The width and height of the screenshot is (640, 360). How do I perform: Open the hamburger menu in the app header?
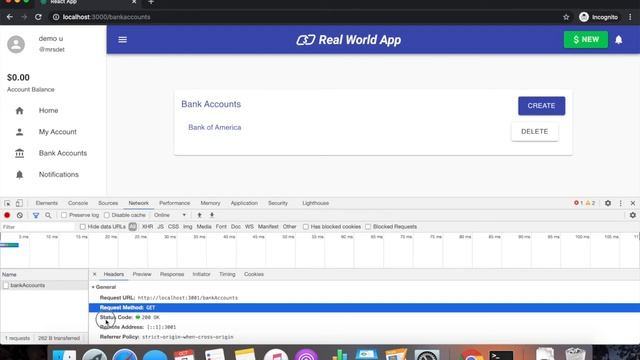[x=122, y=40]
